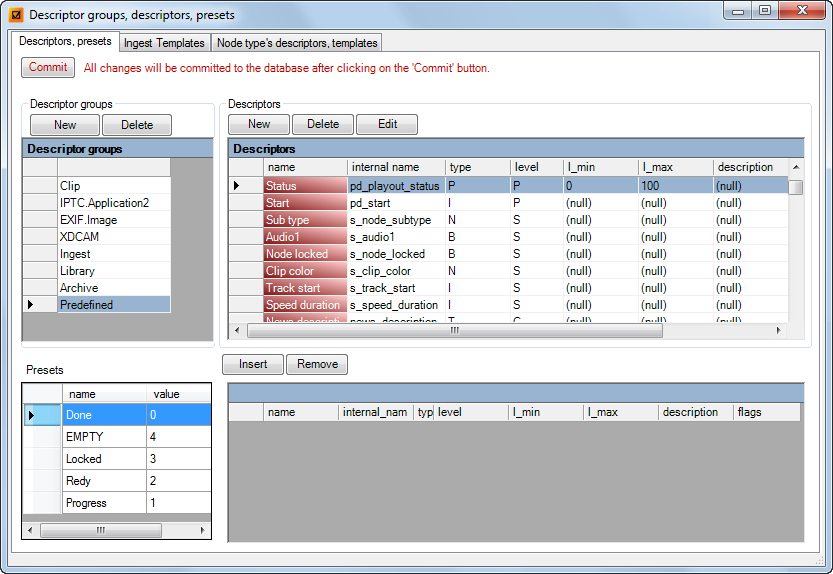Click internal_nam header in lower grid
This screenshot has height=574, width=833.
tap(376, 412)
